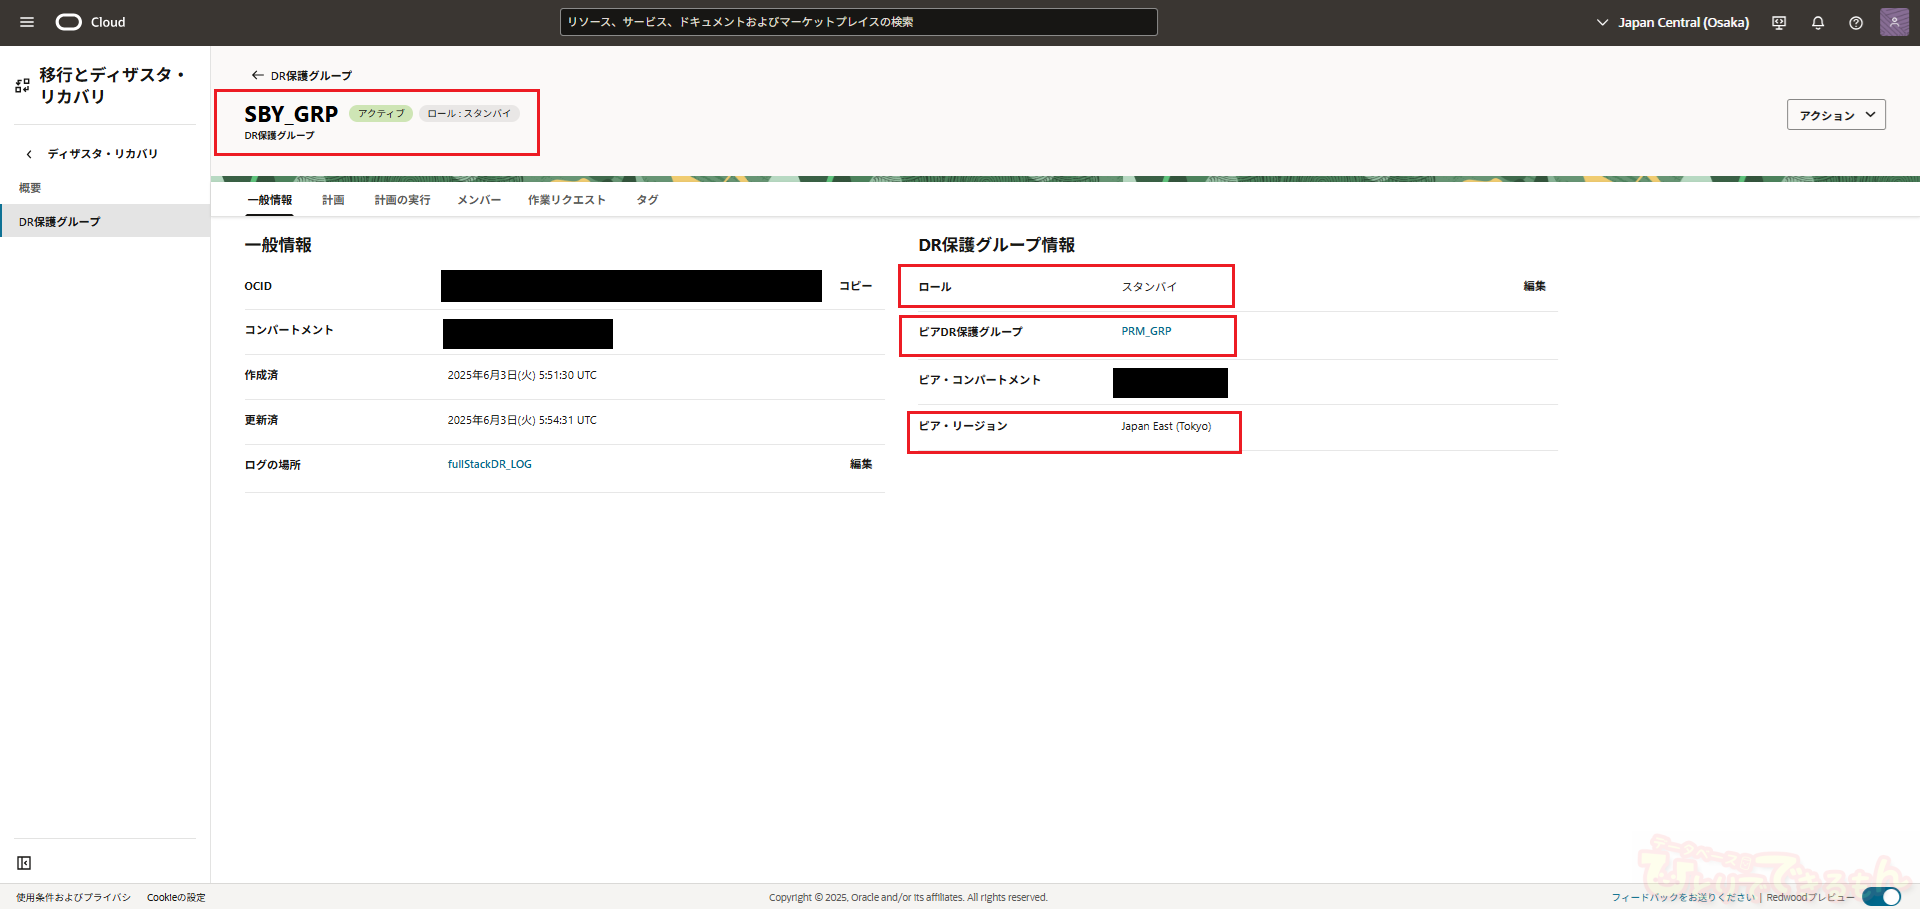Click コピー to copy the OCID
1920x909 pixels.
pos(855,286)
